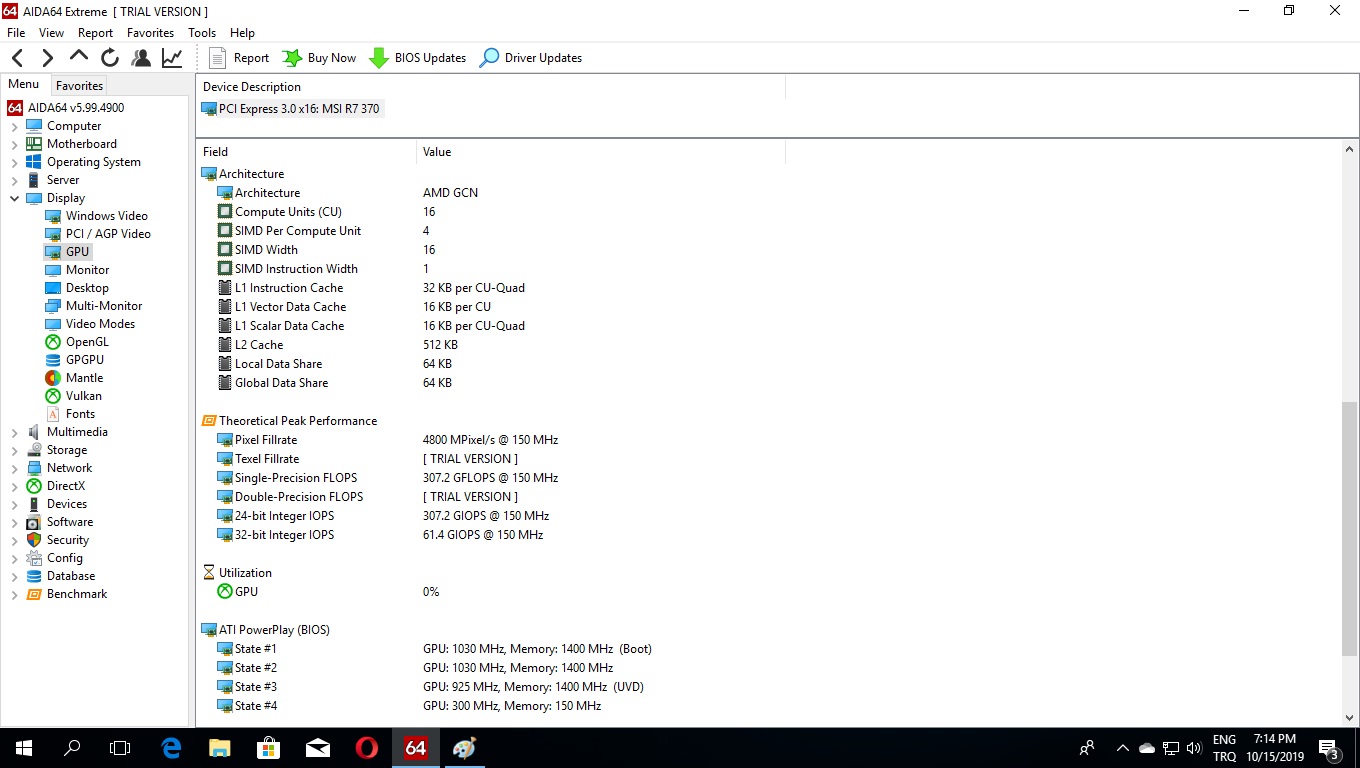
Task: Open the graph chart toolbar icon
Action: point(172,58)
